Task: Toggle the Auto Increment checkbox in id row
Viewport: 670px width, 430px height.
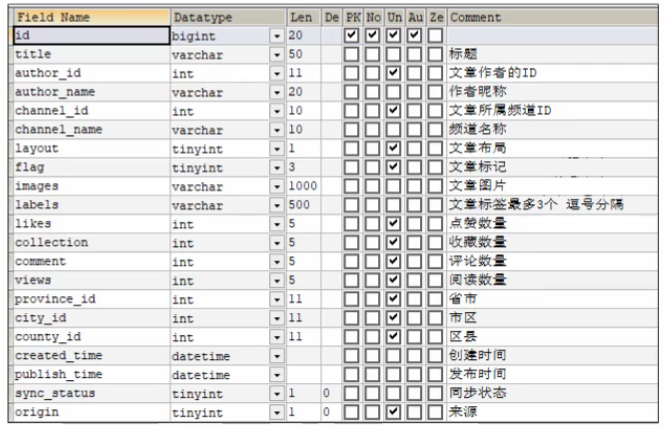Action: 414,35
